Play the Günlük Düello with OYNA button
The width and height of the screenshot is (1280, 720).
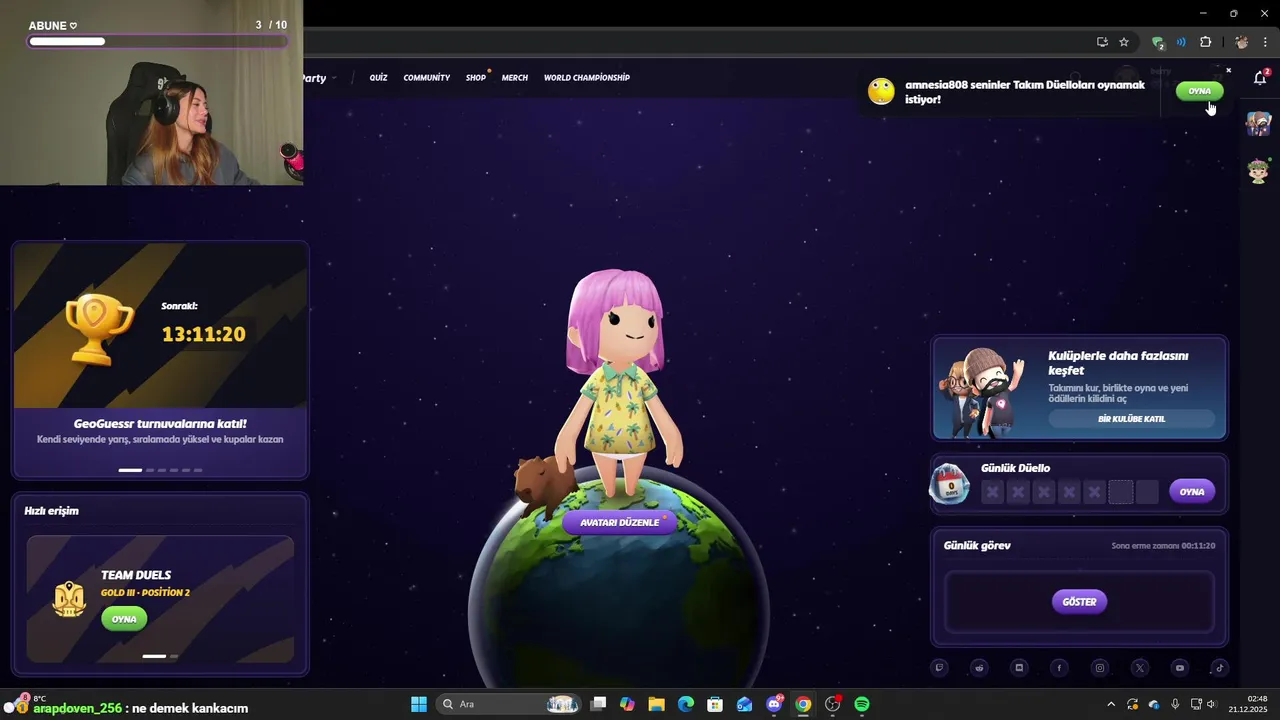pyautogui.click(x=1192, y=491)
